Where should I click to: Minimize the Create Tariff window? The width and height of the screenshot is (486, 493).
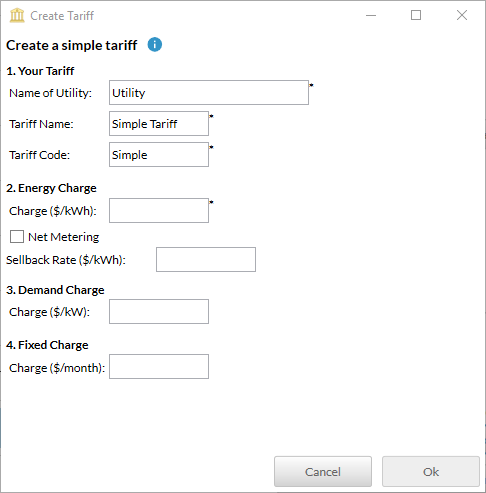coord(371,15)
